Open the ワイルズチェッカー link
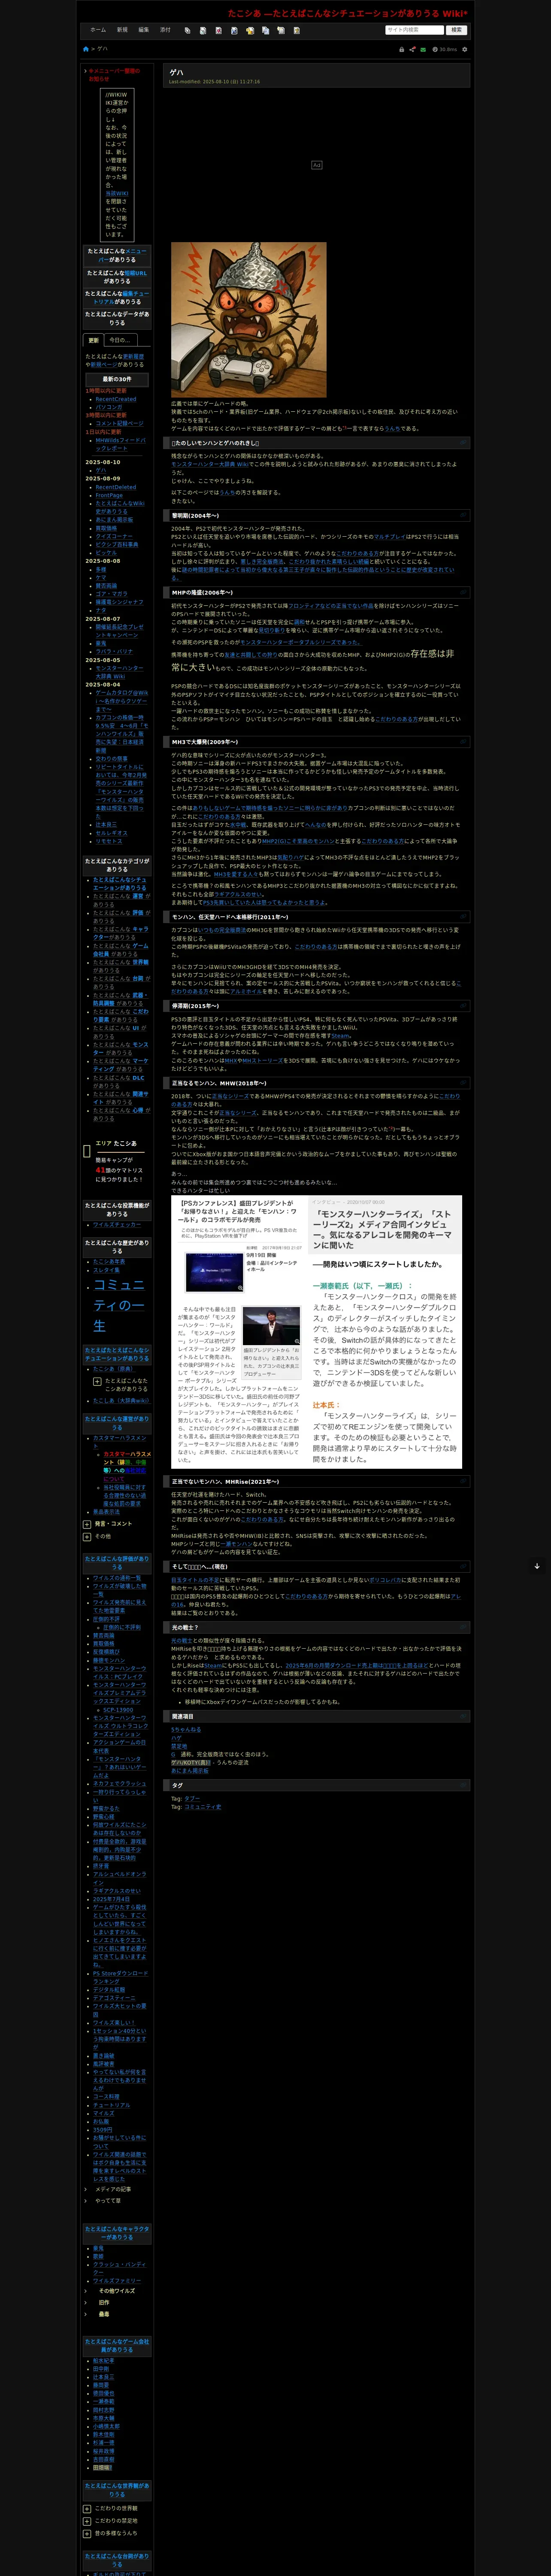This screenshot has height=2576, width=551. [117, 1224]
